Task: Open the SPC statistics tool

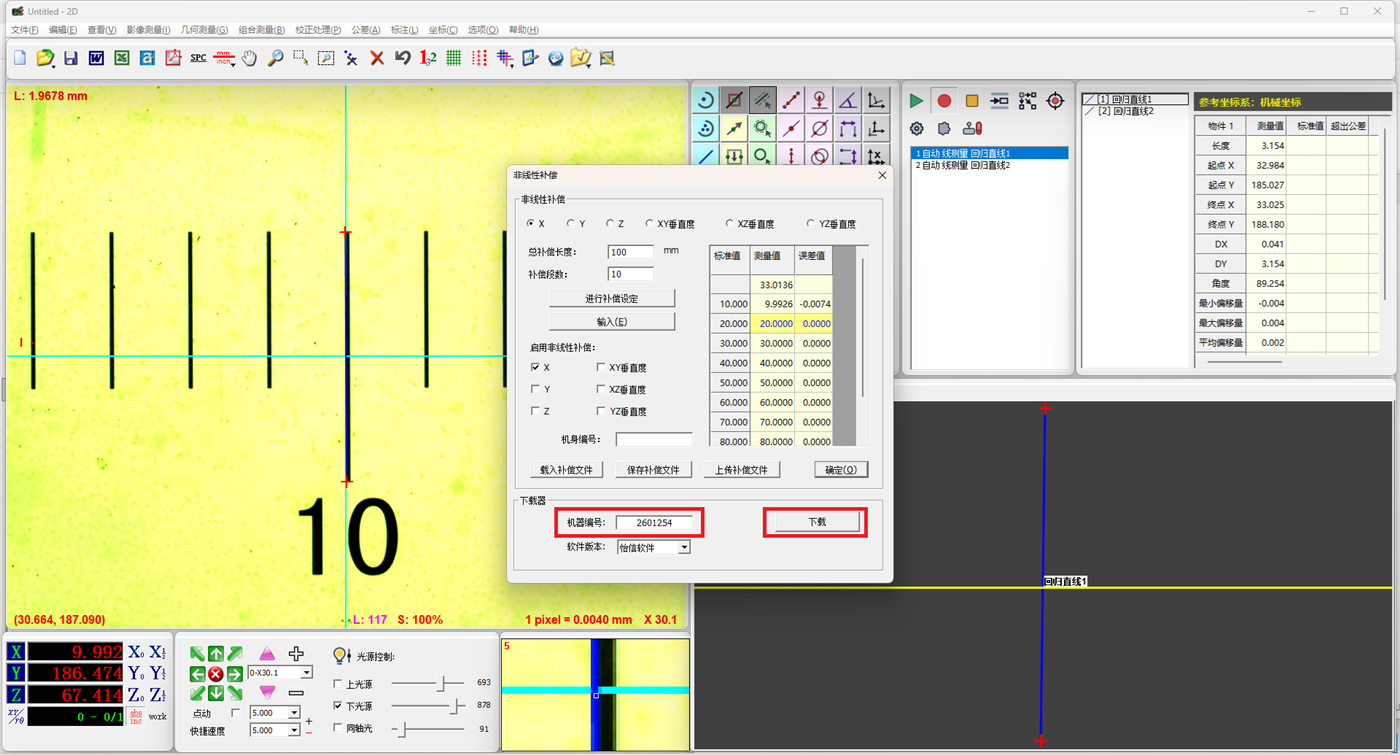Action: pyautogui.click(x=198, y=58)
